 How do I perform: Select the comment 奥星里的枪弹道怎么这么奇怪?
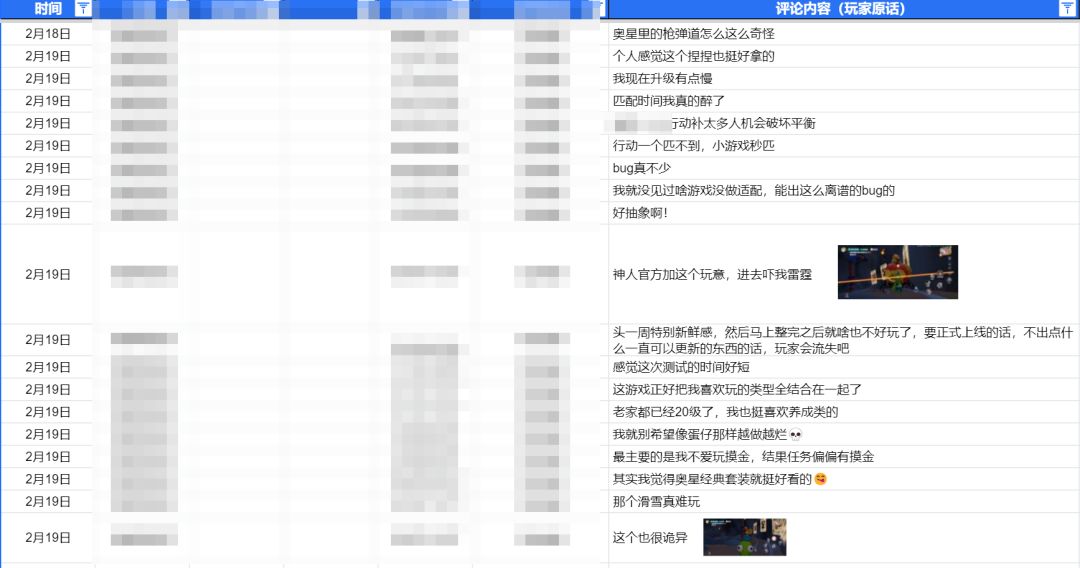click(x=693, y=34)
